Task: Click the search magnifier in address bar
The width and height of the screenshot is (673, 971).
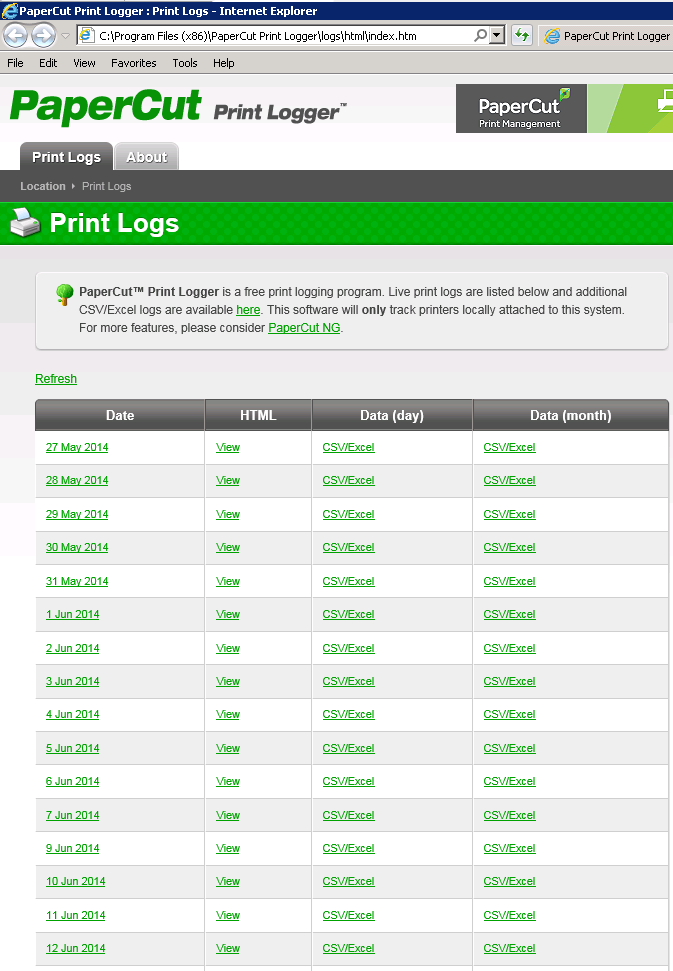Action: pyautogui.click(x=480, y=35)
